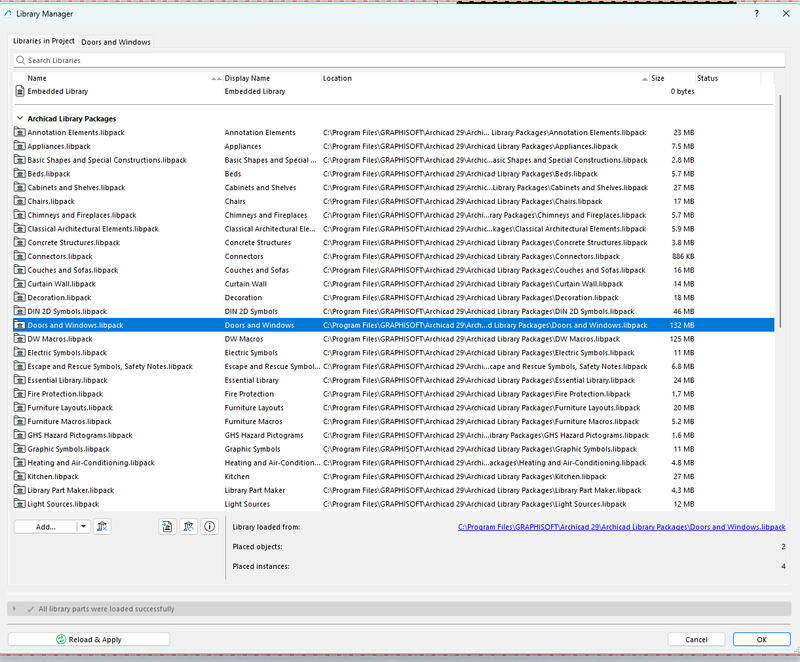Click the Essential Library.libpack package icon
800x662 pixels.
click(x=20, y=380)
